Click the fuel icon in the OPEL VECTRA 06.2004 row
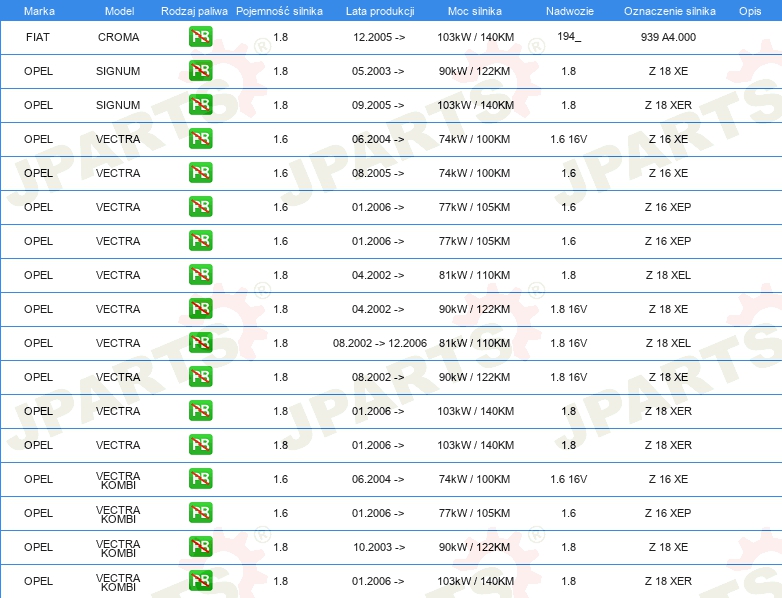The image size is (782, 598). coord(200,138)
